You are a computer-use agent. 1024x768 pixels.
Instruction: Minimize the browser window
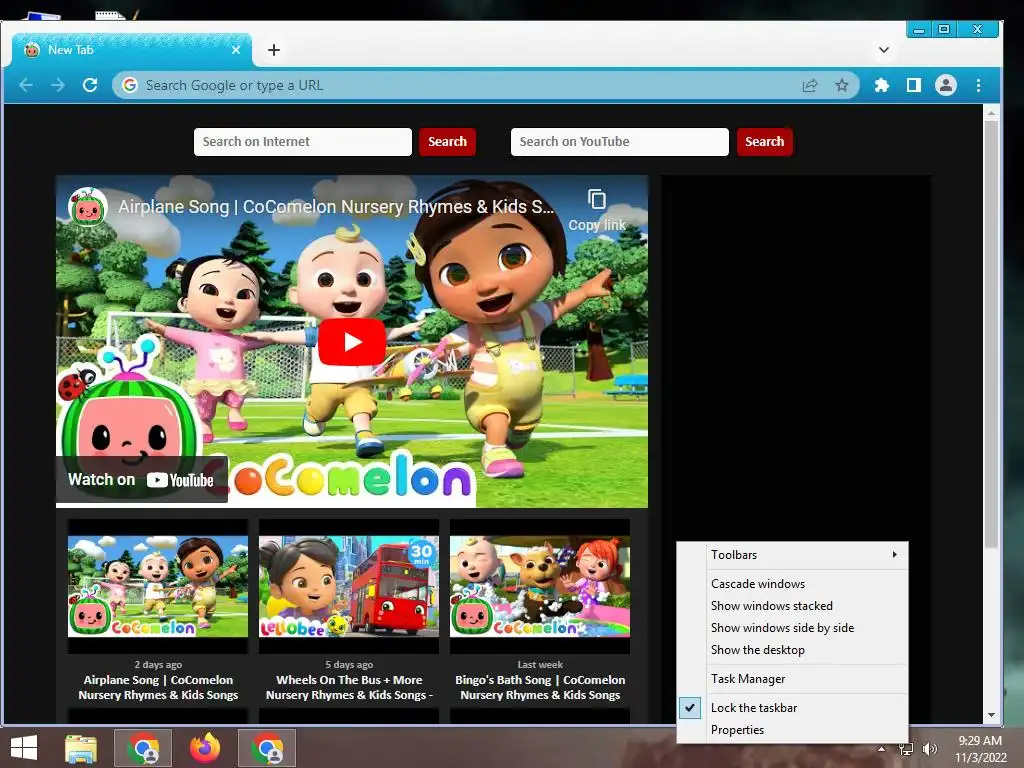(x=919, y=29)
